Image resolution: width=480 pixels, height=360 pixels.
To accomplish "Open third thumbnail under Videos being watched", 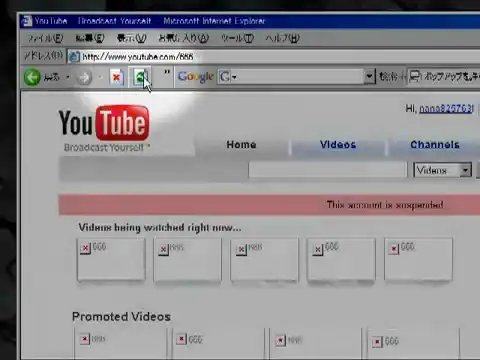I will (264, 260).
